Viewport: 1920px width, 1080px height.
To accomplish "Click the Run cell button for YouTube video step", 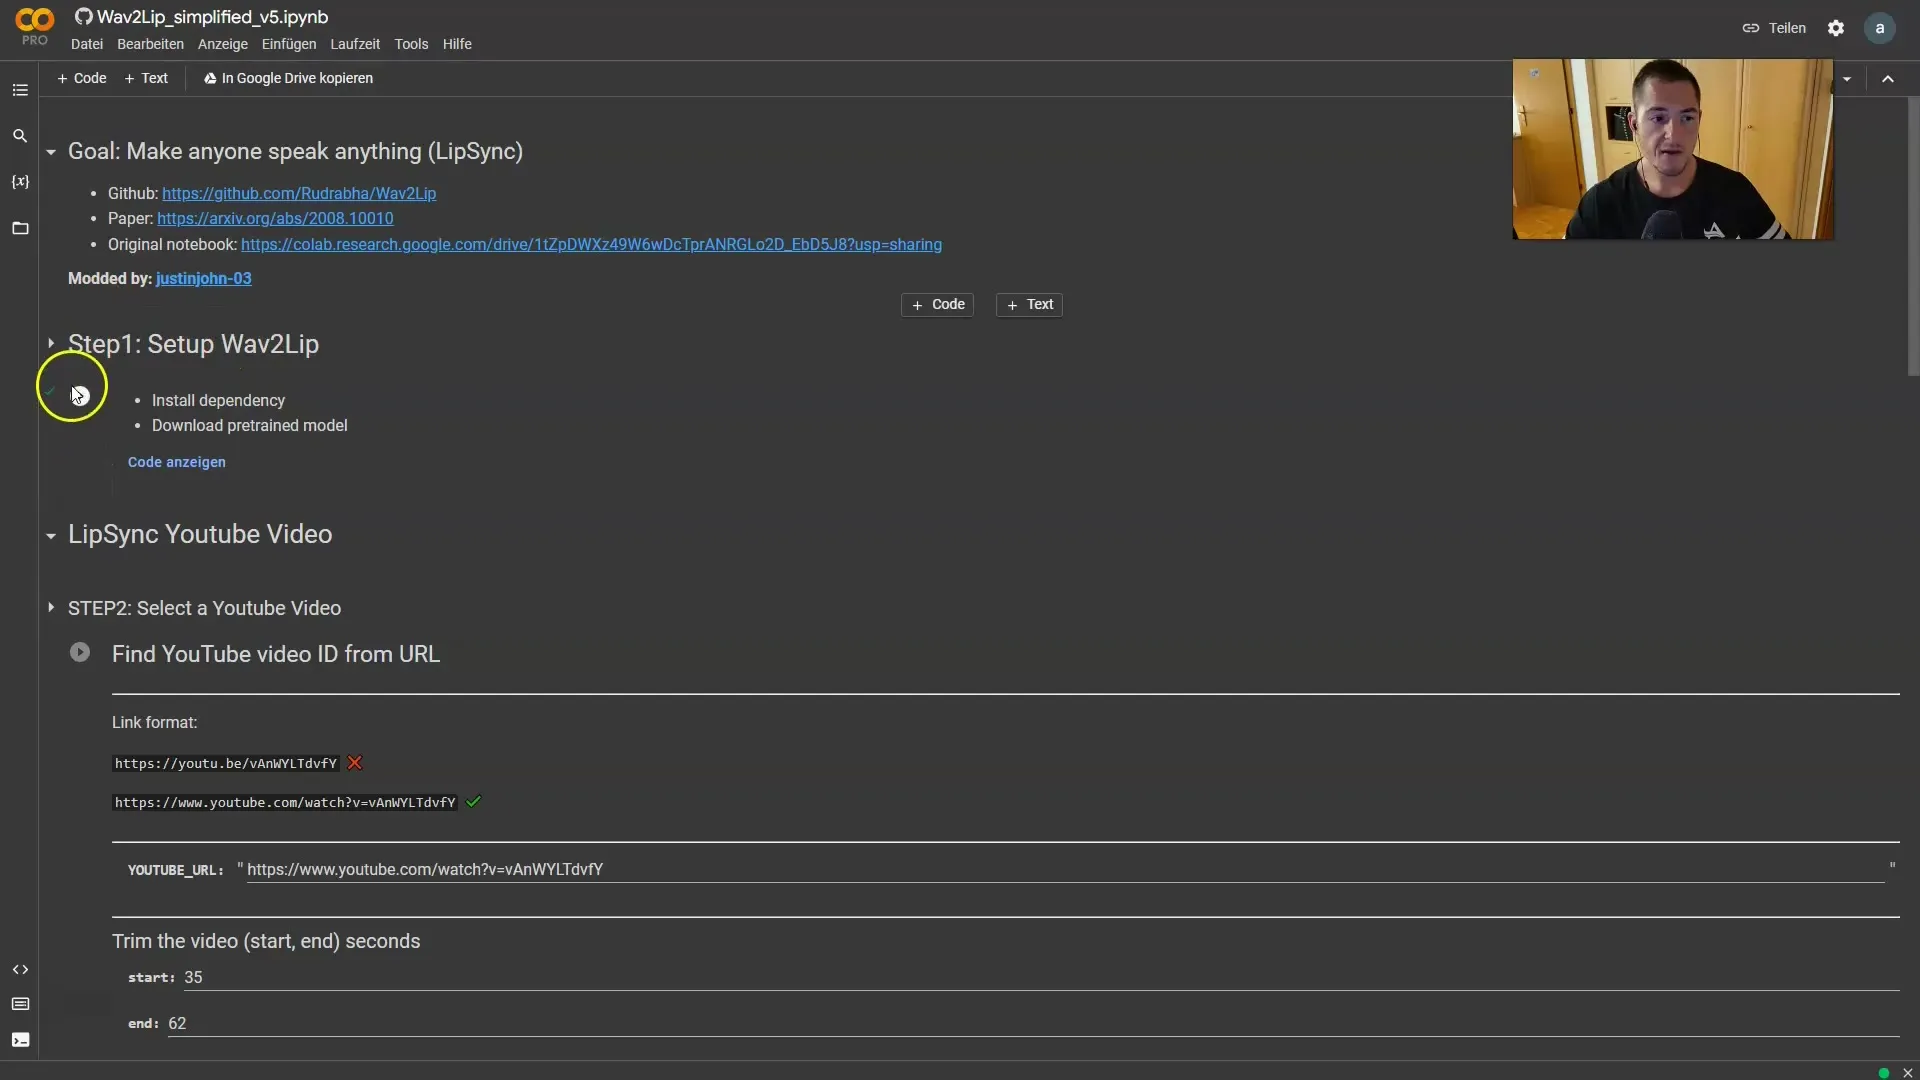I will tap(80, 651).
